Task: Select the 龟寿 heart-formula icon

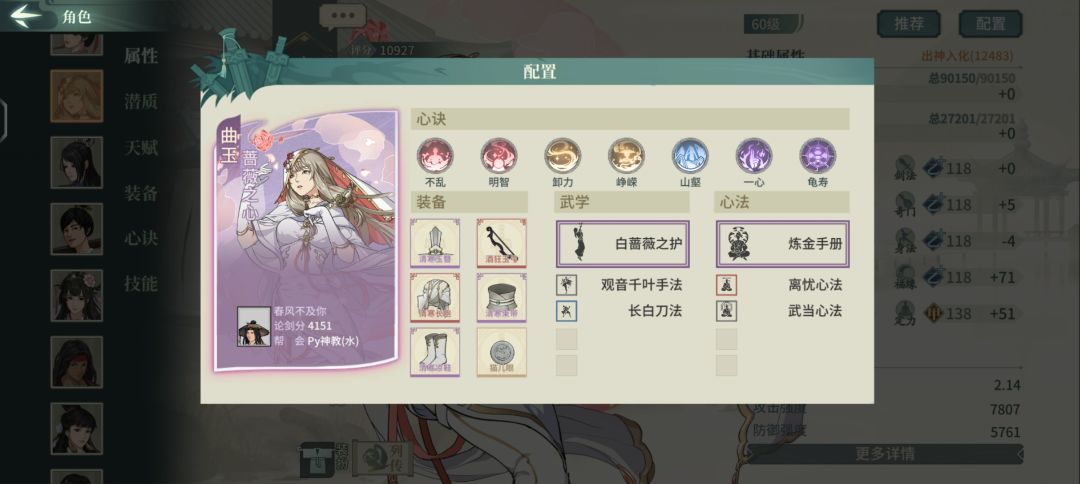Action: point(818,156)
